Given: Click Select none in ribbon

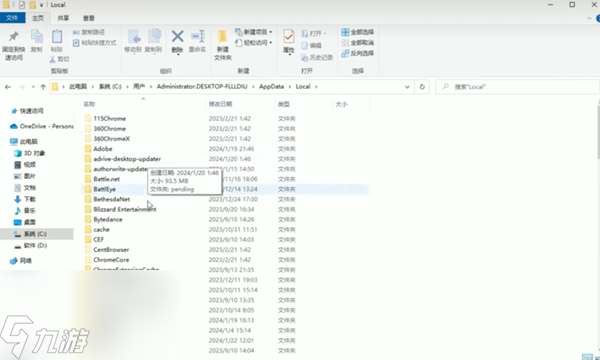Looking at the screenshot, I should point(357,42).
